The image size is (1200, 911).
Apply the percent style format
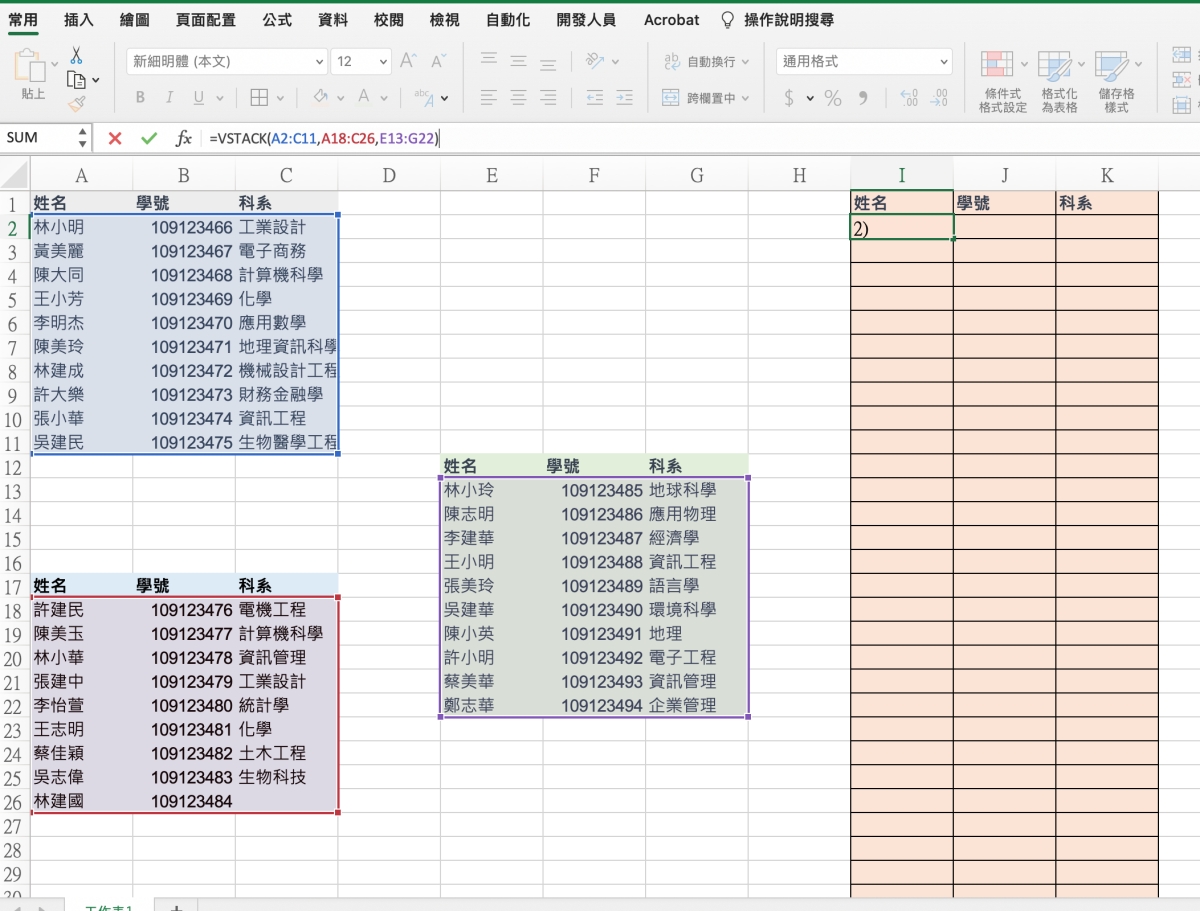[833, 98]
